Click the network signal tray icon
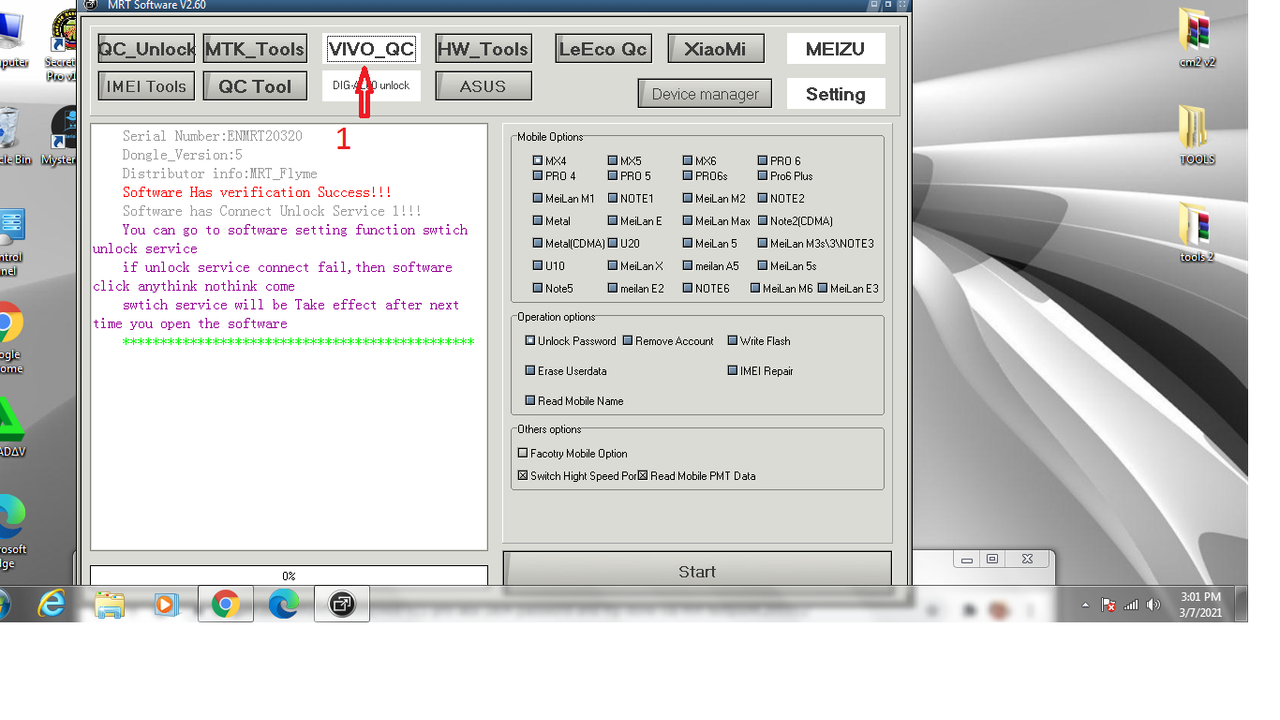 (x=1131, y=605)
